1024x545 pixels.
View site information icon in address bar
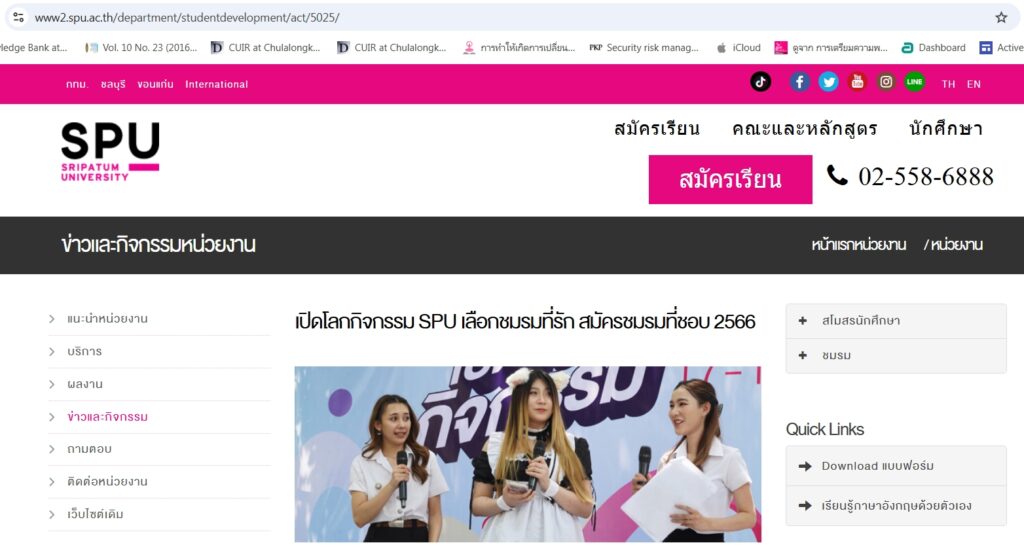point(18,18)
